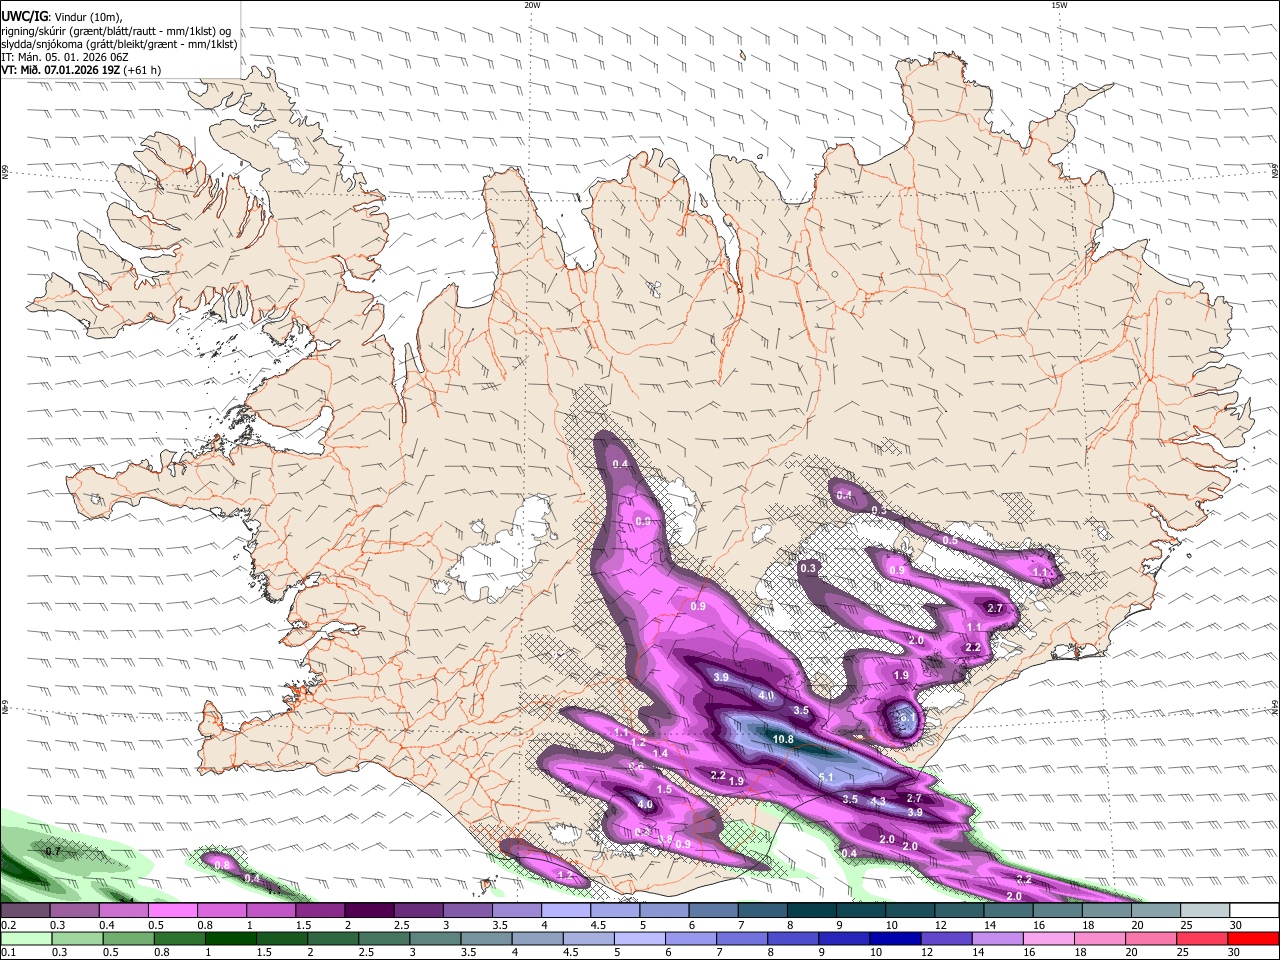Viewport: 1280px width, 960px height.
Task: Click the 'UWC/IG: Vindur (10m)' title
Action: tap(61, 16)
